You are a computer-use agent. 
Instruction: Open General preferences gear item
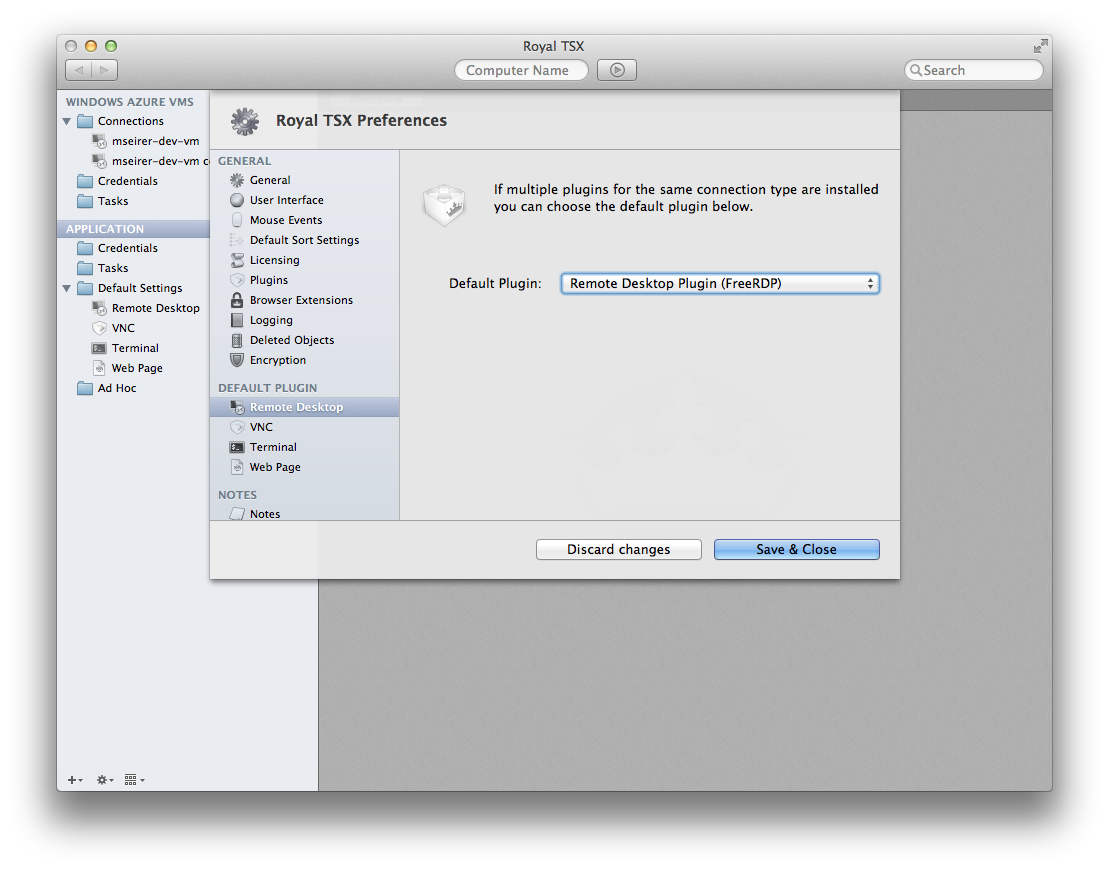point(304,180)
